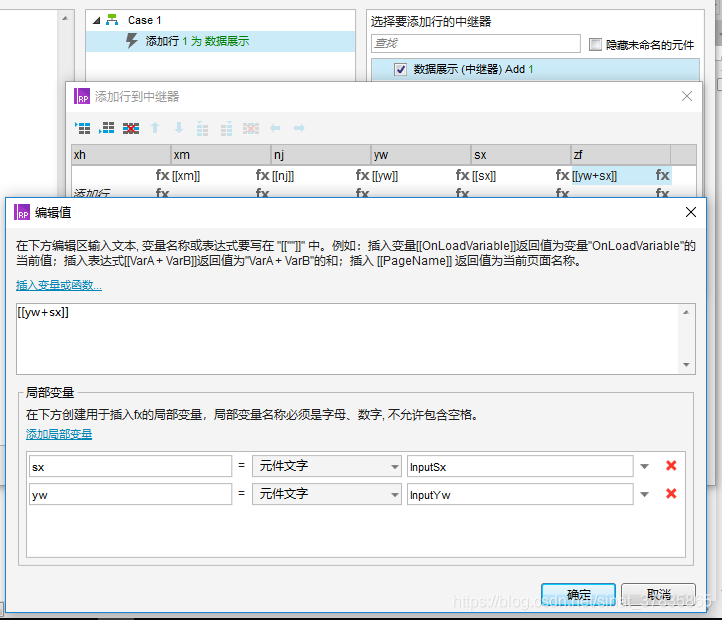Open the InputYw target dropdown arrow

click(645, 495)
